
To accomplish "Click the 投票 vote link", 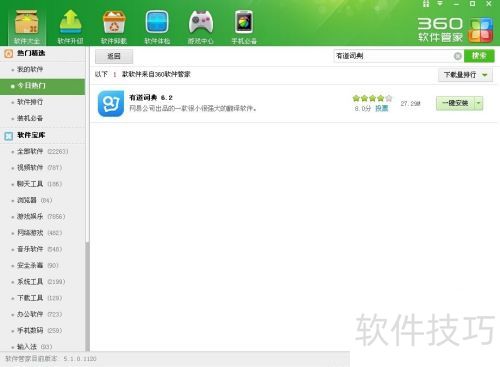I will pos(382,109).
